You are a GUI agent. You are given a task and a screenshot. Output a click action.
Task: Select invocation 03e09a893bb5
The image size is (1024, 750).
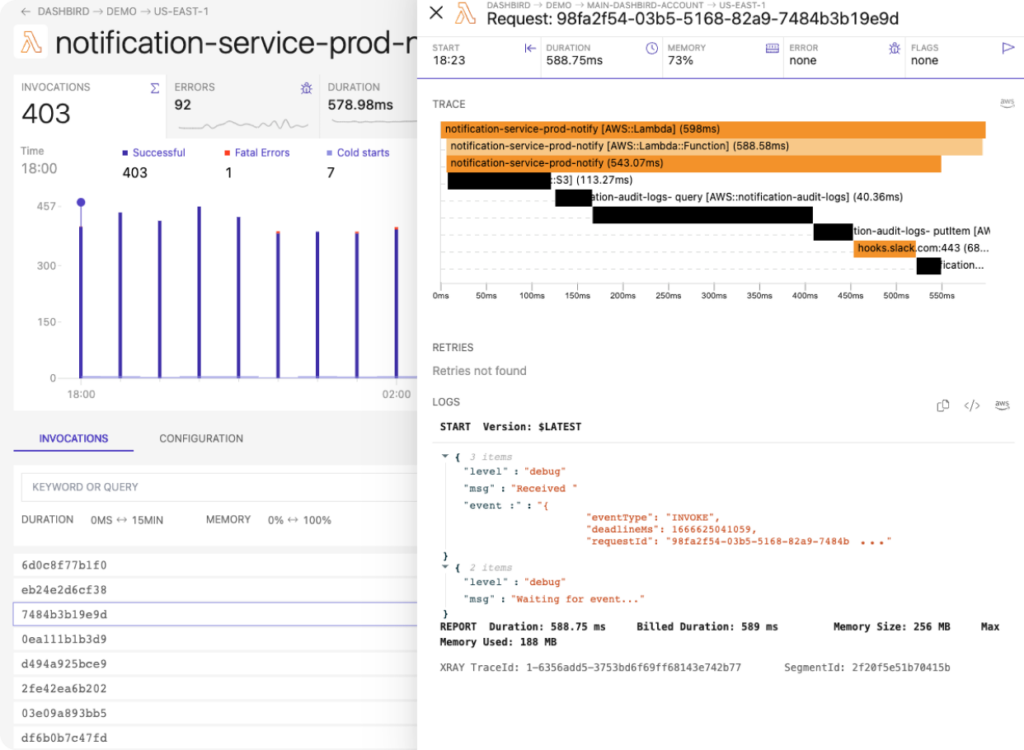[215, 713]
